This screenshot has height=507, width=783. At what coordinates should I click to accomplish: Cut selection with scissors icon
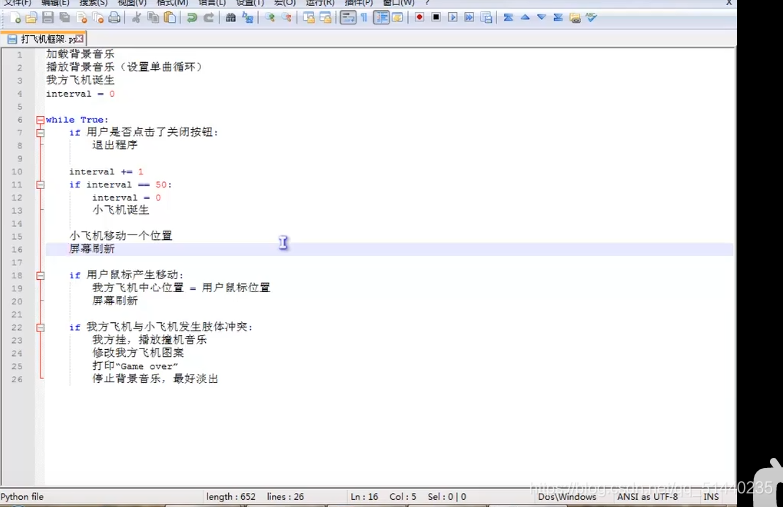coord(136,18)
